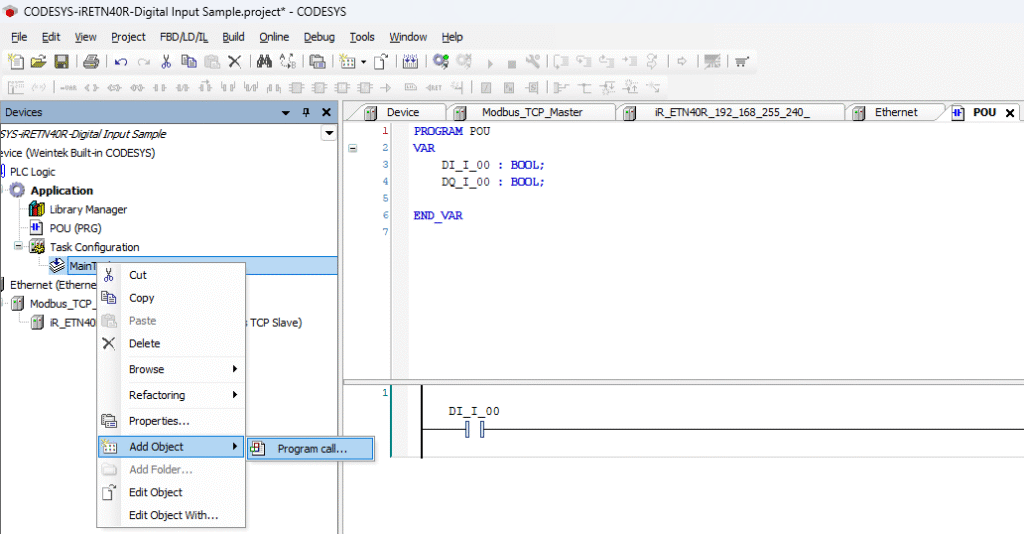Click the Edit Object toolbar icon
Screen dimensions: 1024x534
coord(381,61)
